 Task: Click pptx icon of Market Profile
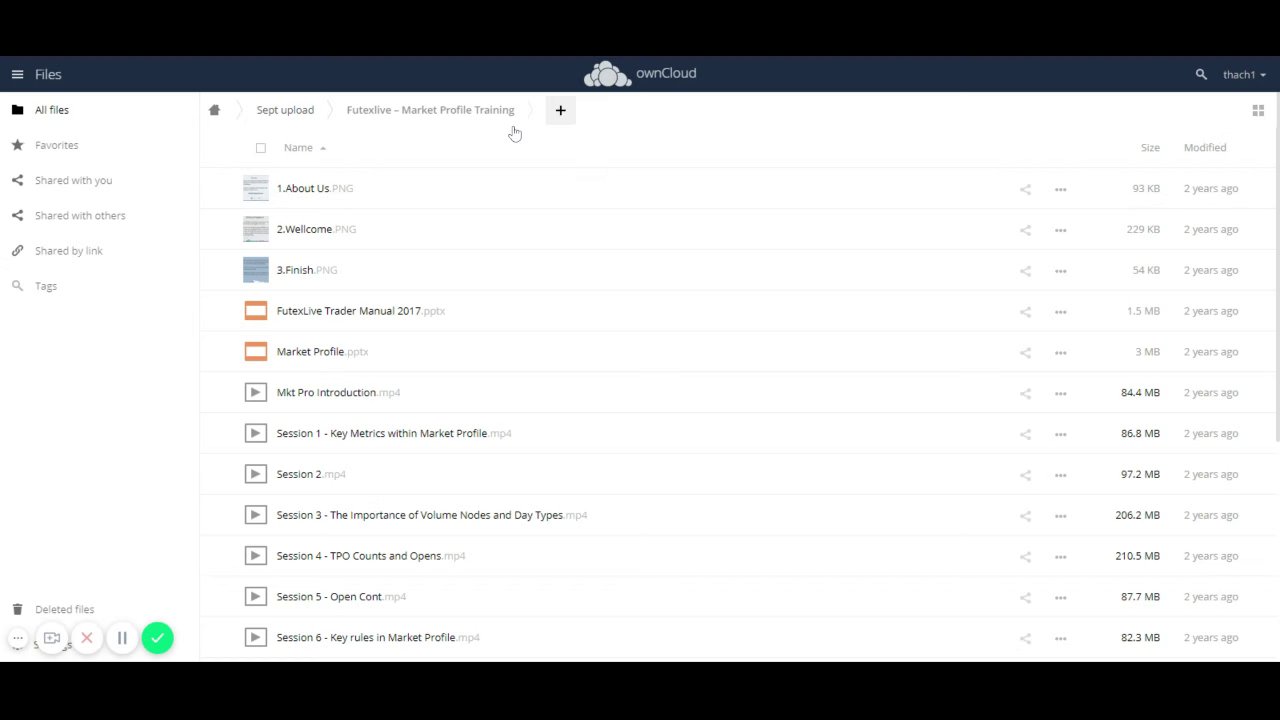256,352
